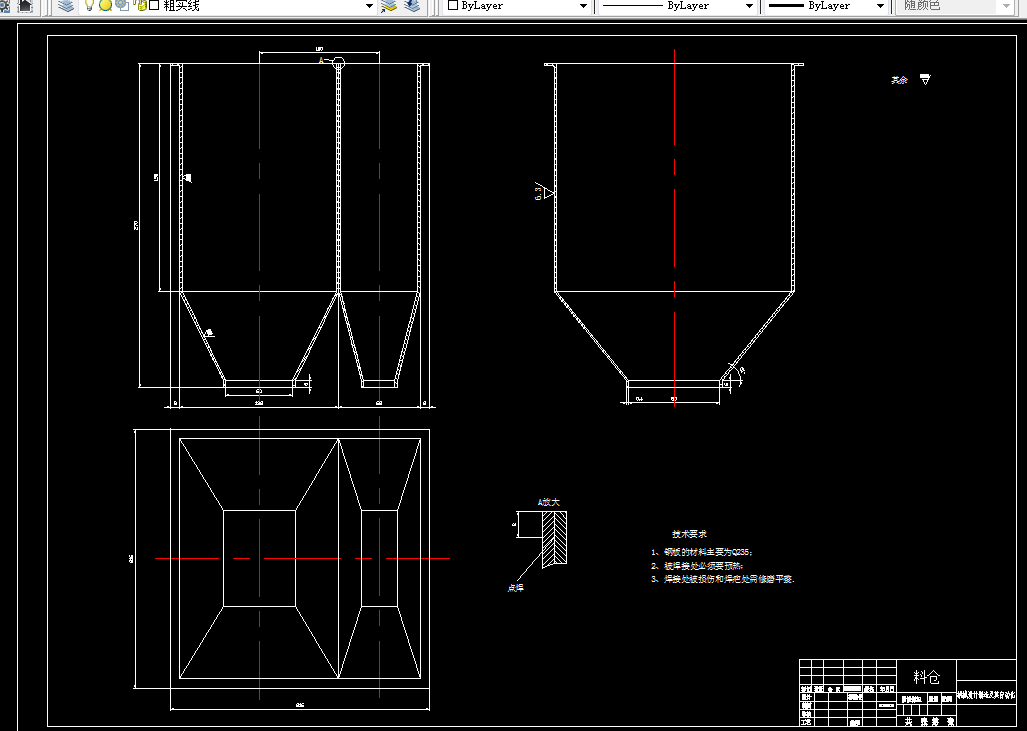The height and width of the screenshot is (731, 1027).
Task: Toggle viewport freeze icon for the layer
Action: pyautogui.click(x=122, y=5)
